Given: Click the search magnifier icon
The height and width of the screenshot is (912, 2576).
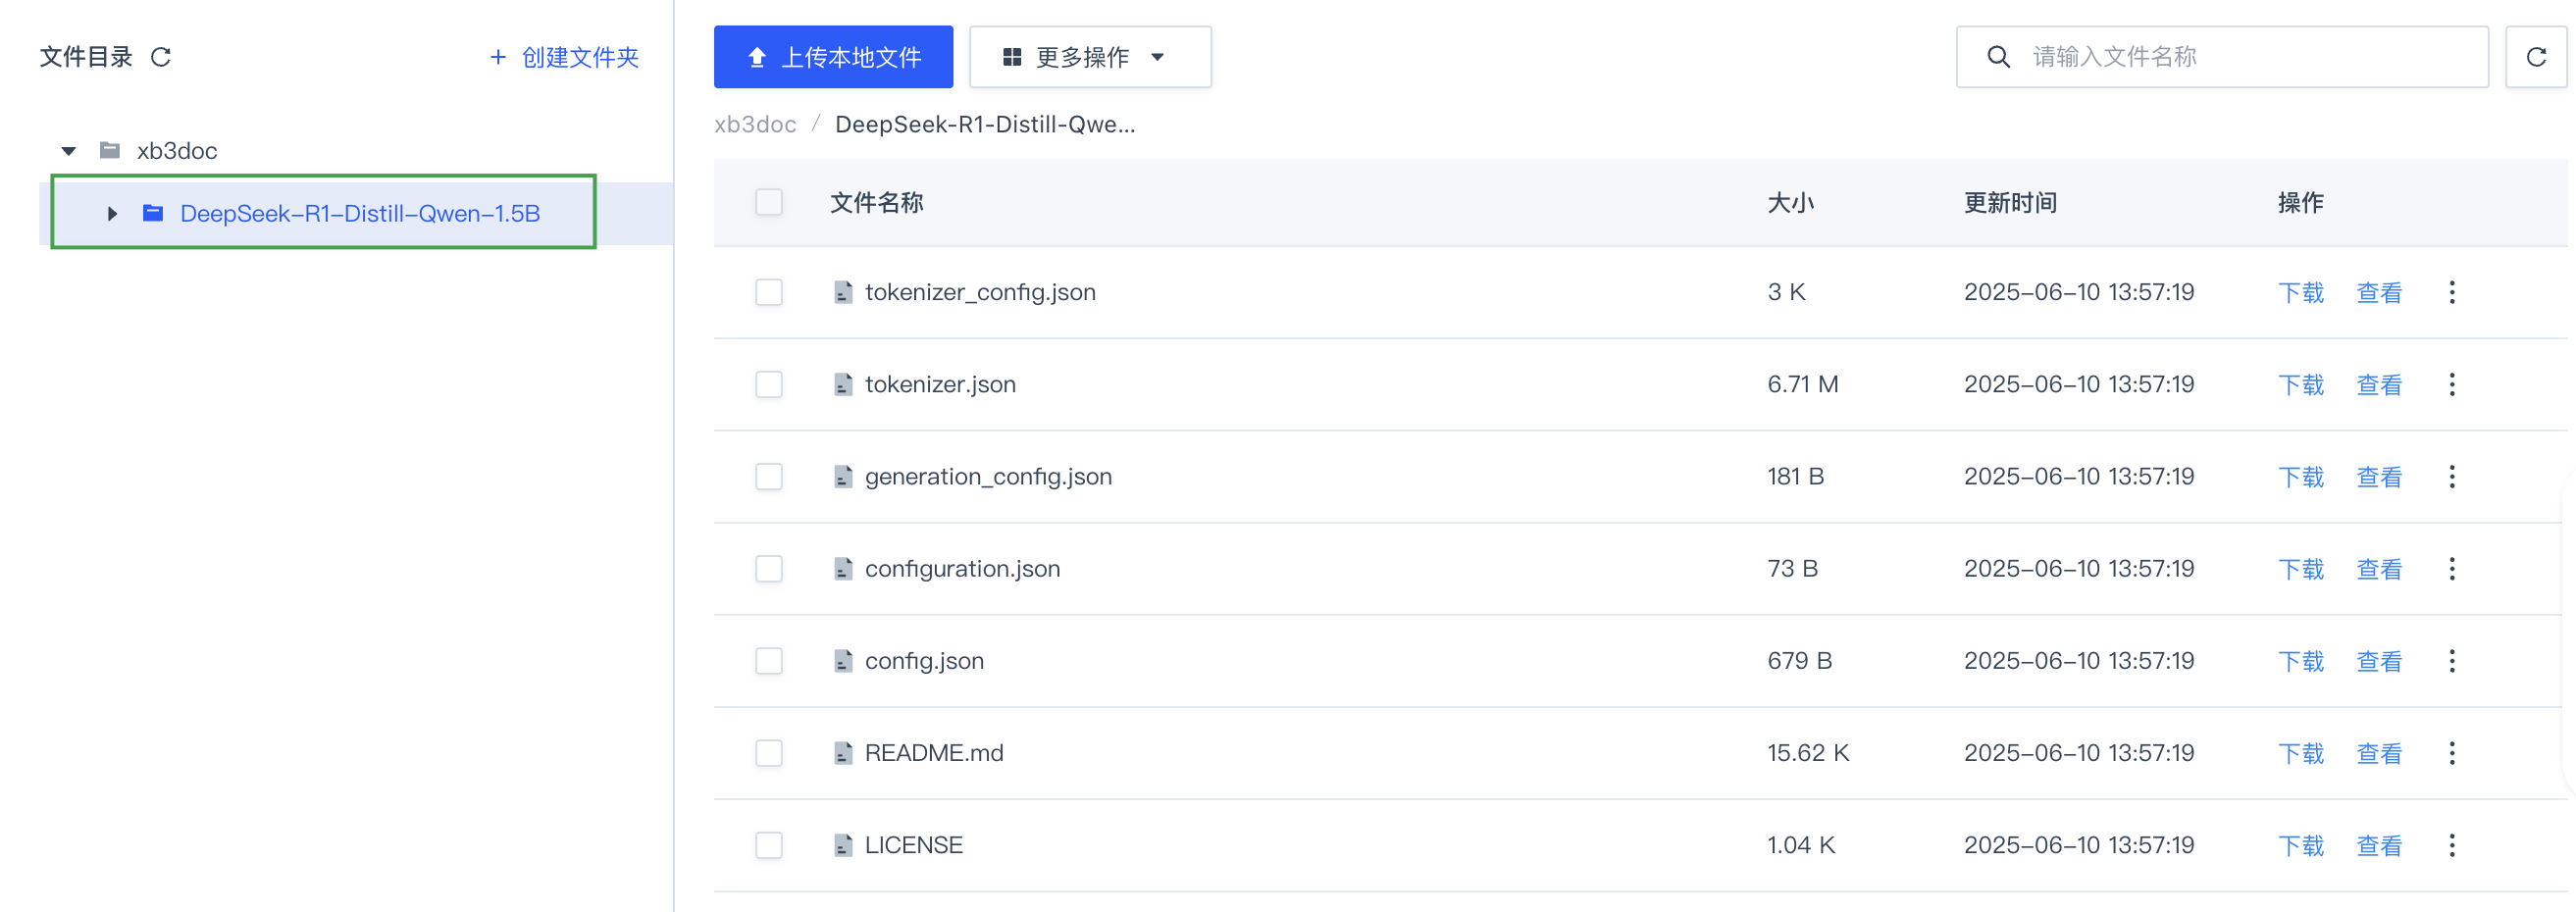Looking at the screenshot, I should click(1998, 57).
